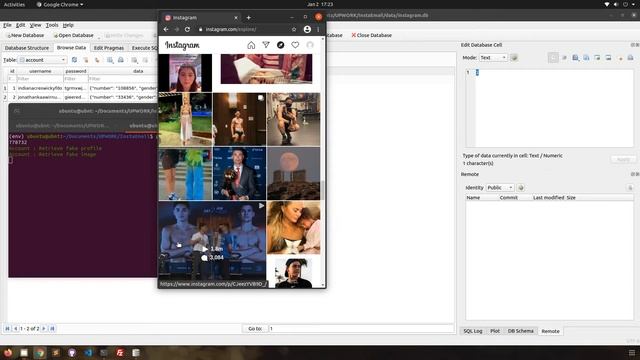The image size is (640, 360).
Task: Refresh table data in DB Browser
Action: click(x=74, y=60)
